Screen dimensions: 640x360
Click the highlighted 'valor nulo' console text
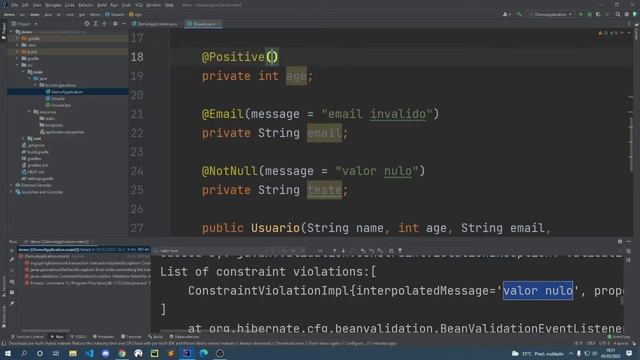[x=538, y=291]
